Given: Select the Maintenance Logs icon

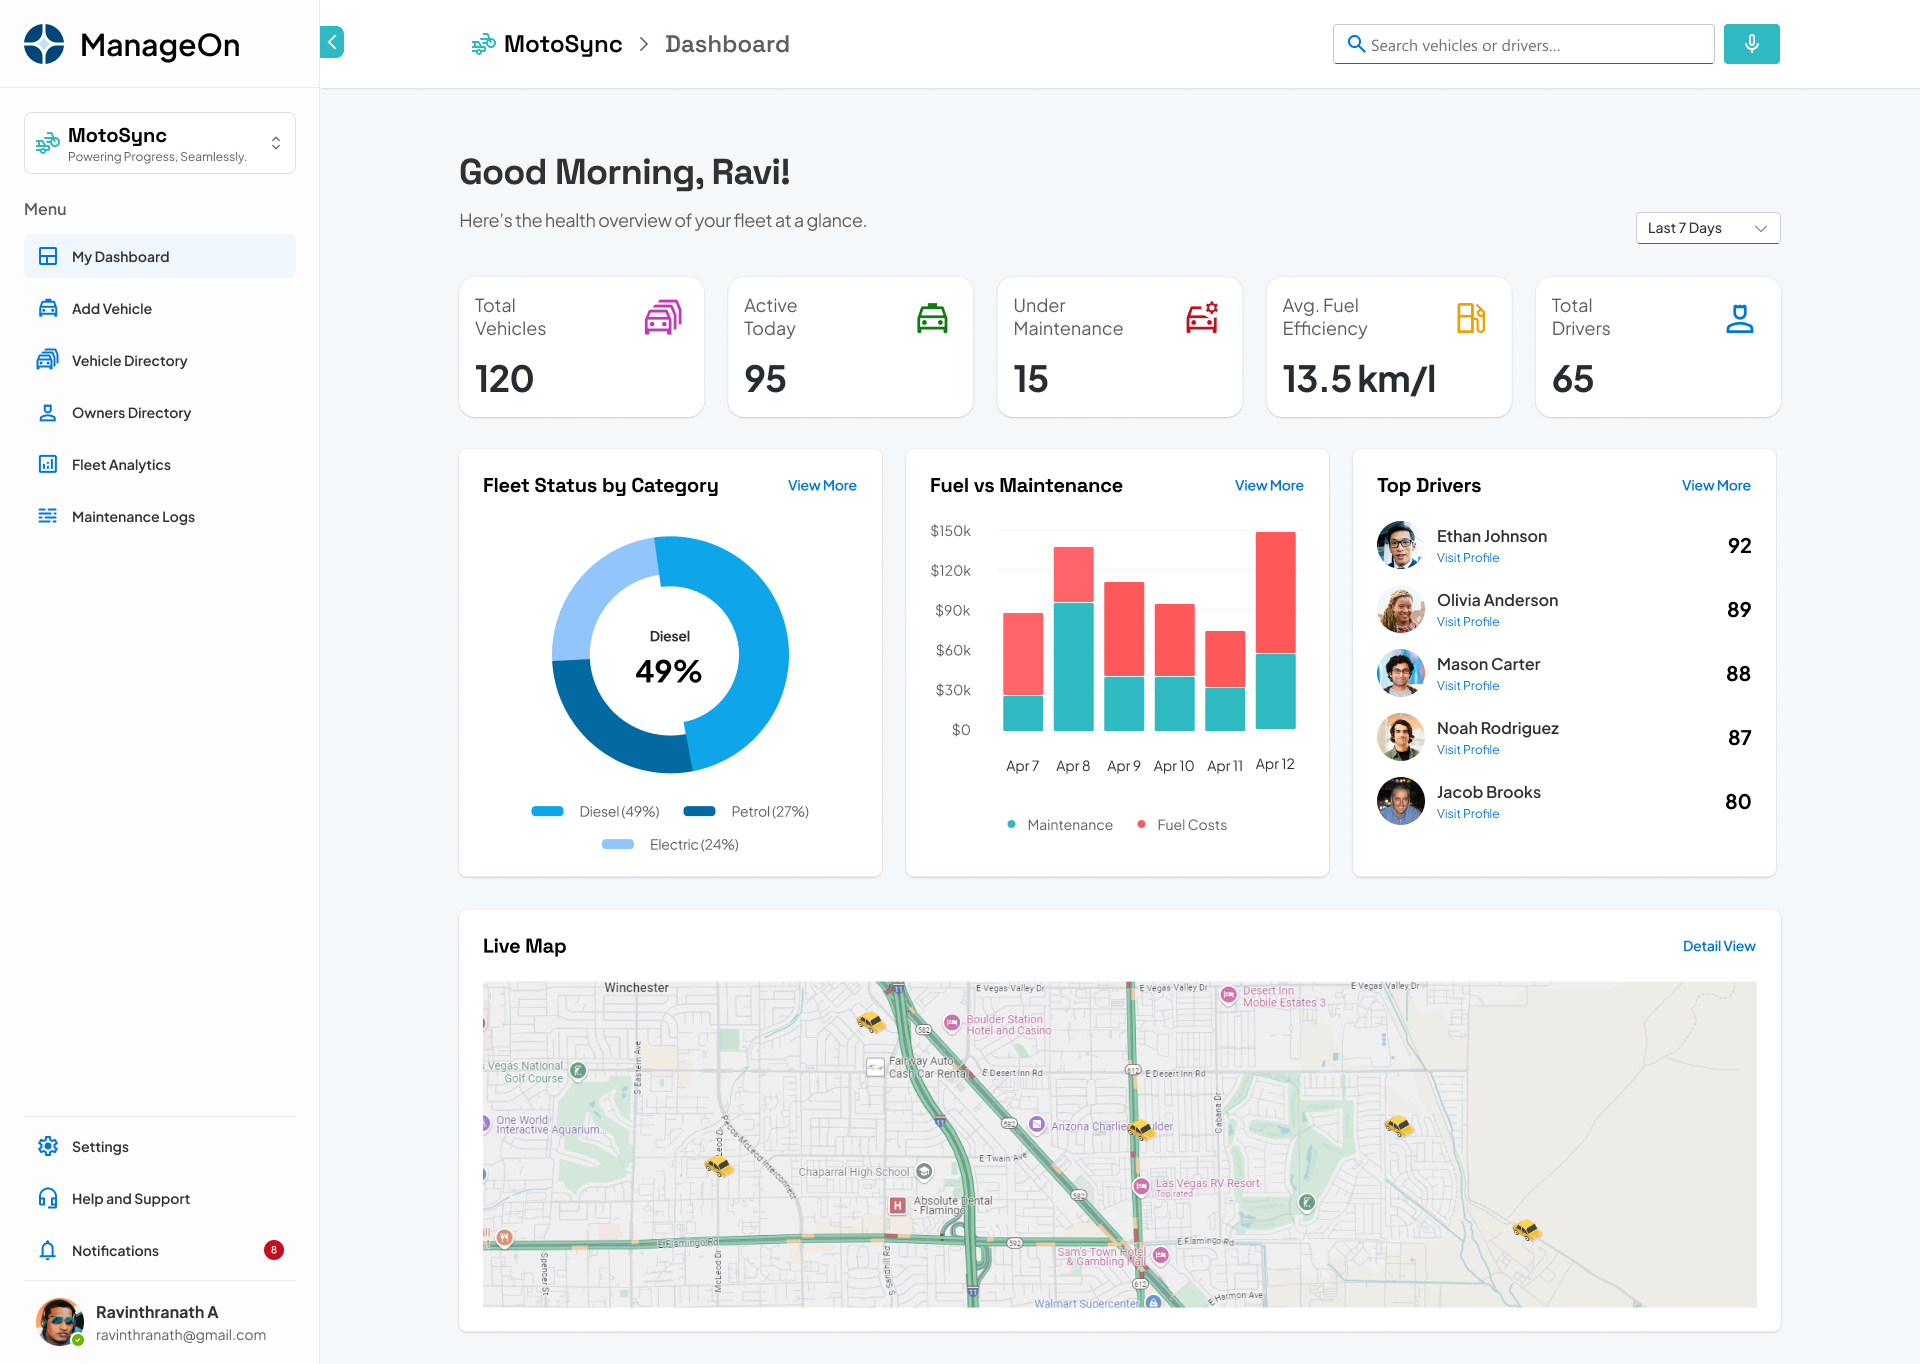Looking at the screenshot, I should [48, 516].
